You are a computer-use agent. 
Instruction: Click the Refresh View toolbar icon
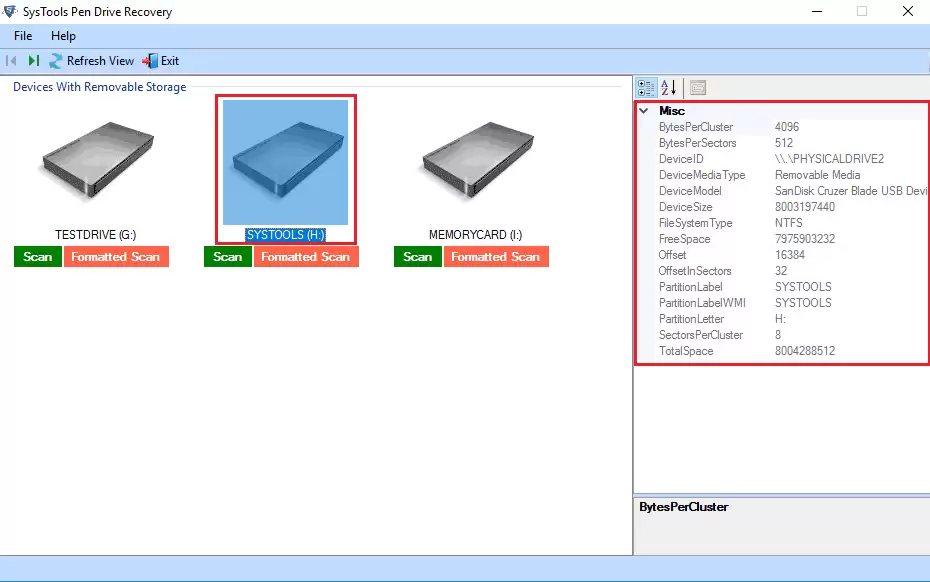click(x=57, y=61)
